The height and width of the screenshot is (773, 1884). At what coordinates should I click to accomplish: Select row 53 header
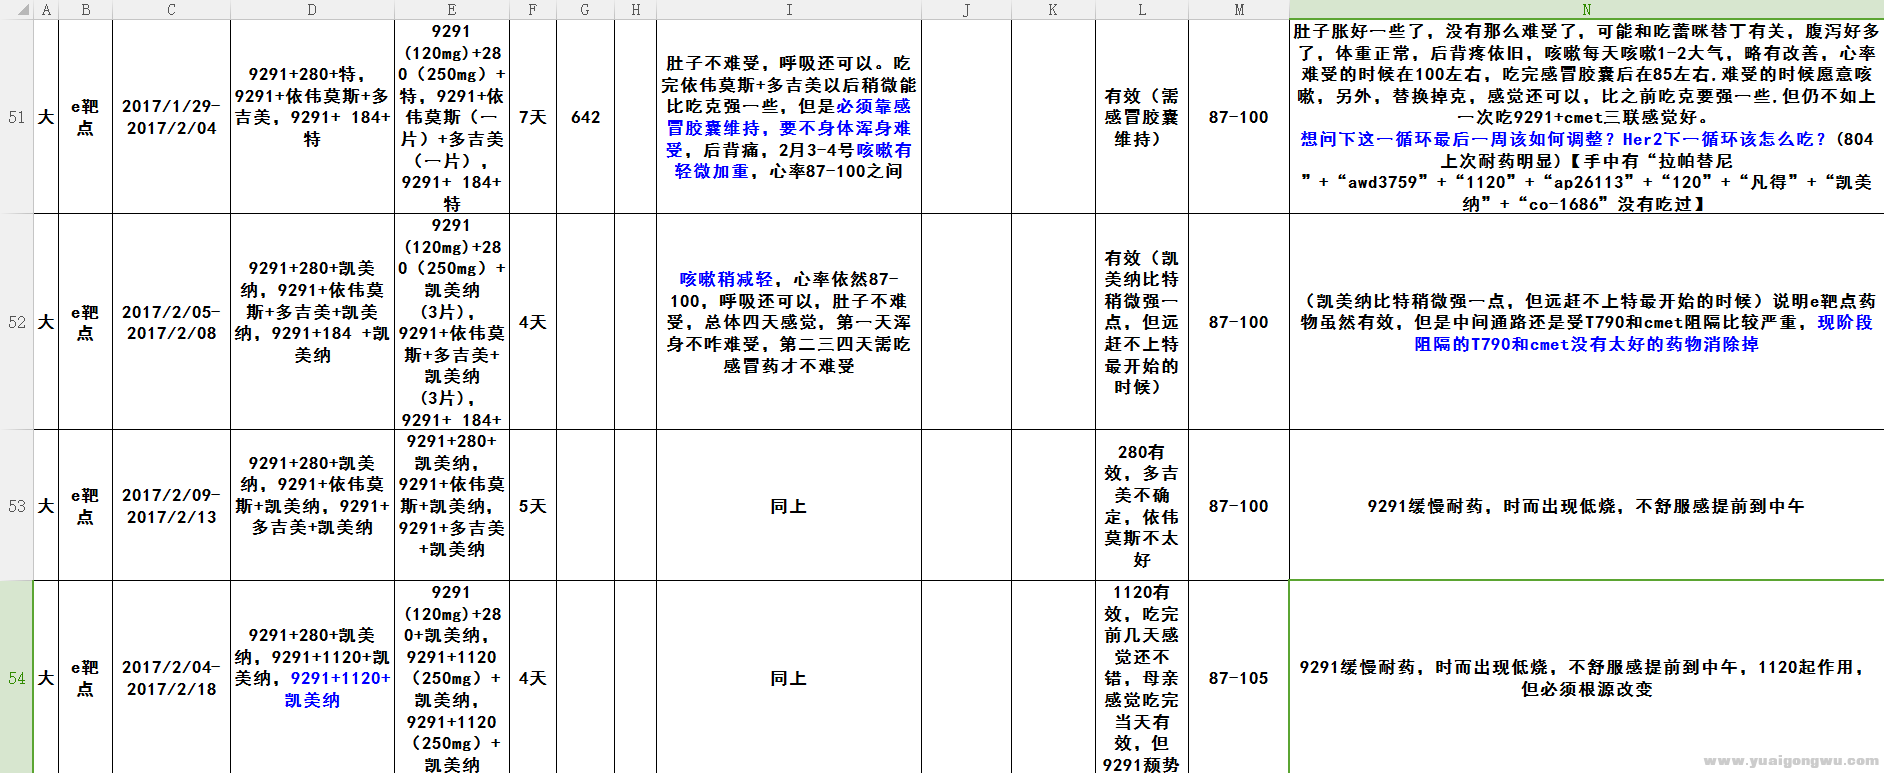coord(17,506)
